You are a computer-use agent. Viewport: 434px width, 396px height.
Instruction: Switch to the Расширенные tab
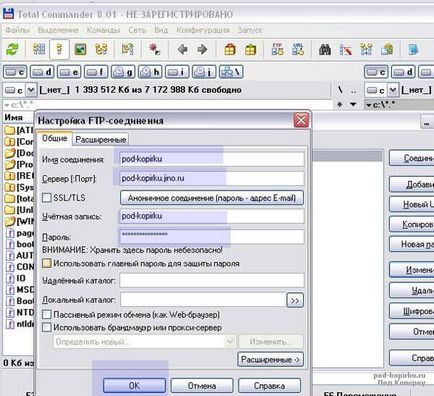(x=101, y=140)
